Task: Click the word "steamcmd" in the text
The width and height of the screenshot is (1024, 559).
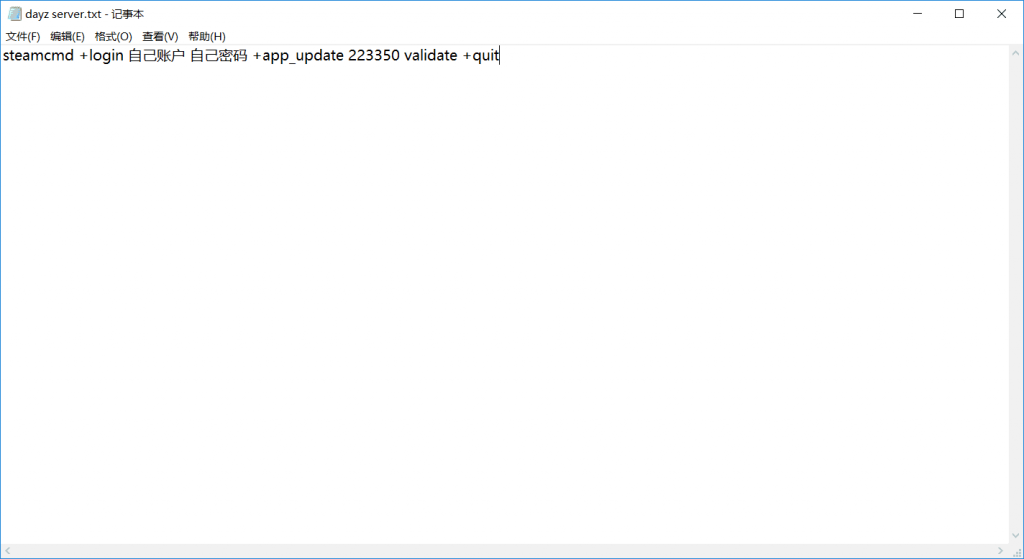Action: click(x=39, y=56)
